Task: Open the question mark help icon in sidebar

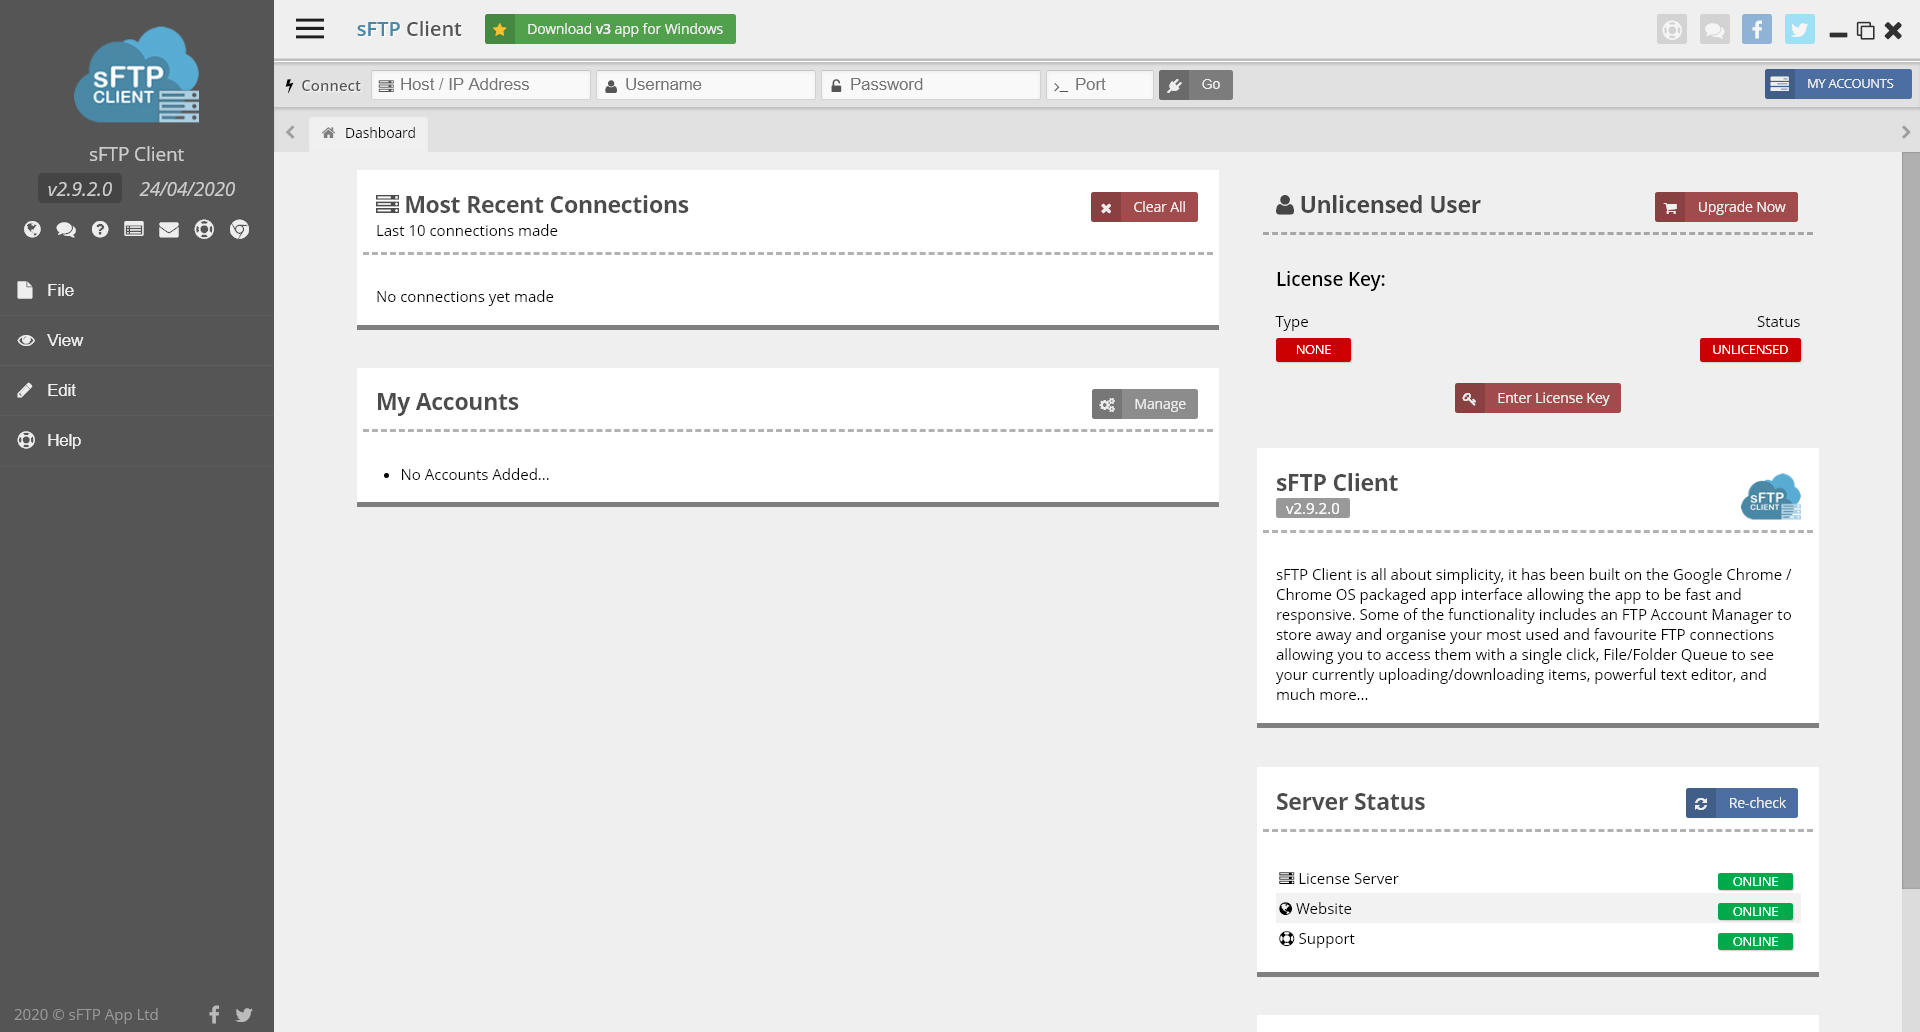Action: point(100,230)
